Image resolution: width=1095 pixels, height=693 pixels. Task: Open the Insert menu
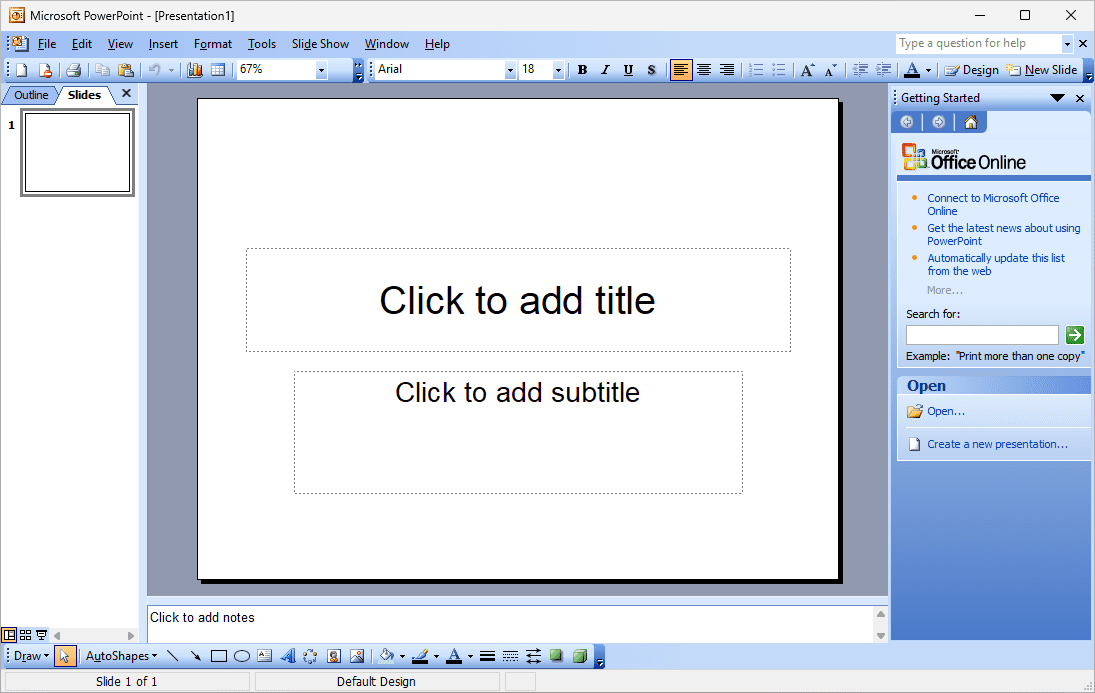163,44
